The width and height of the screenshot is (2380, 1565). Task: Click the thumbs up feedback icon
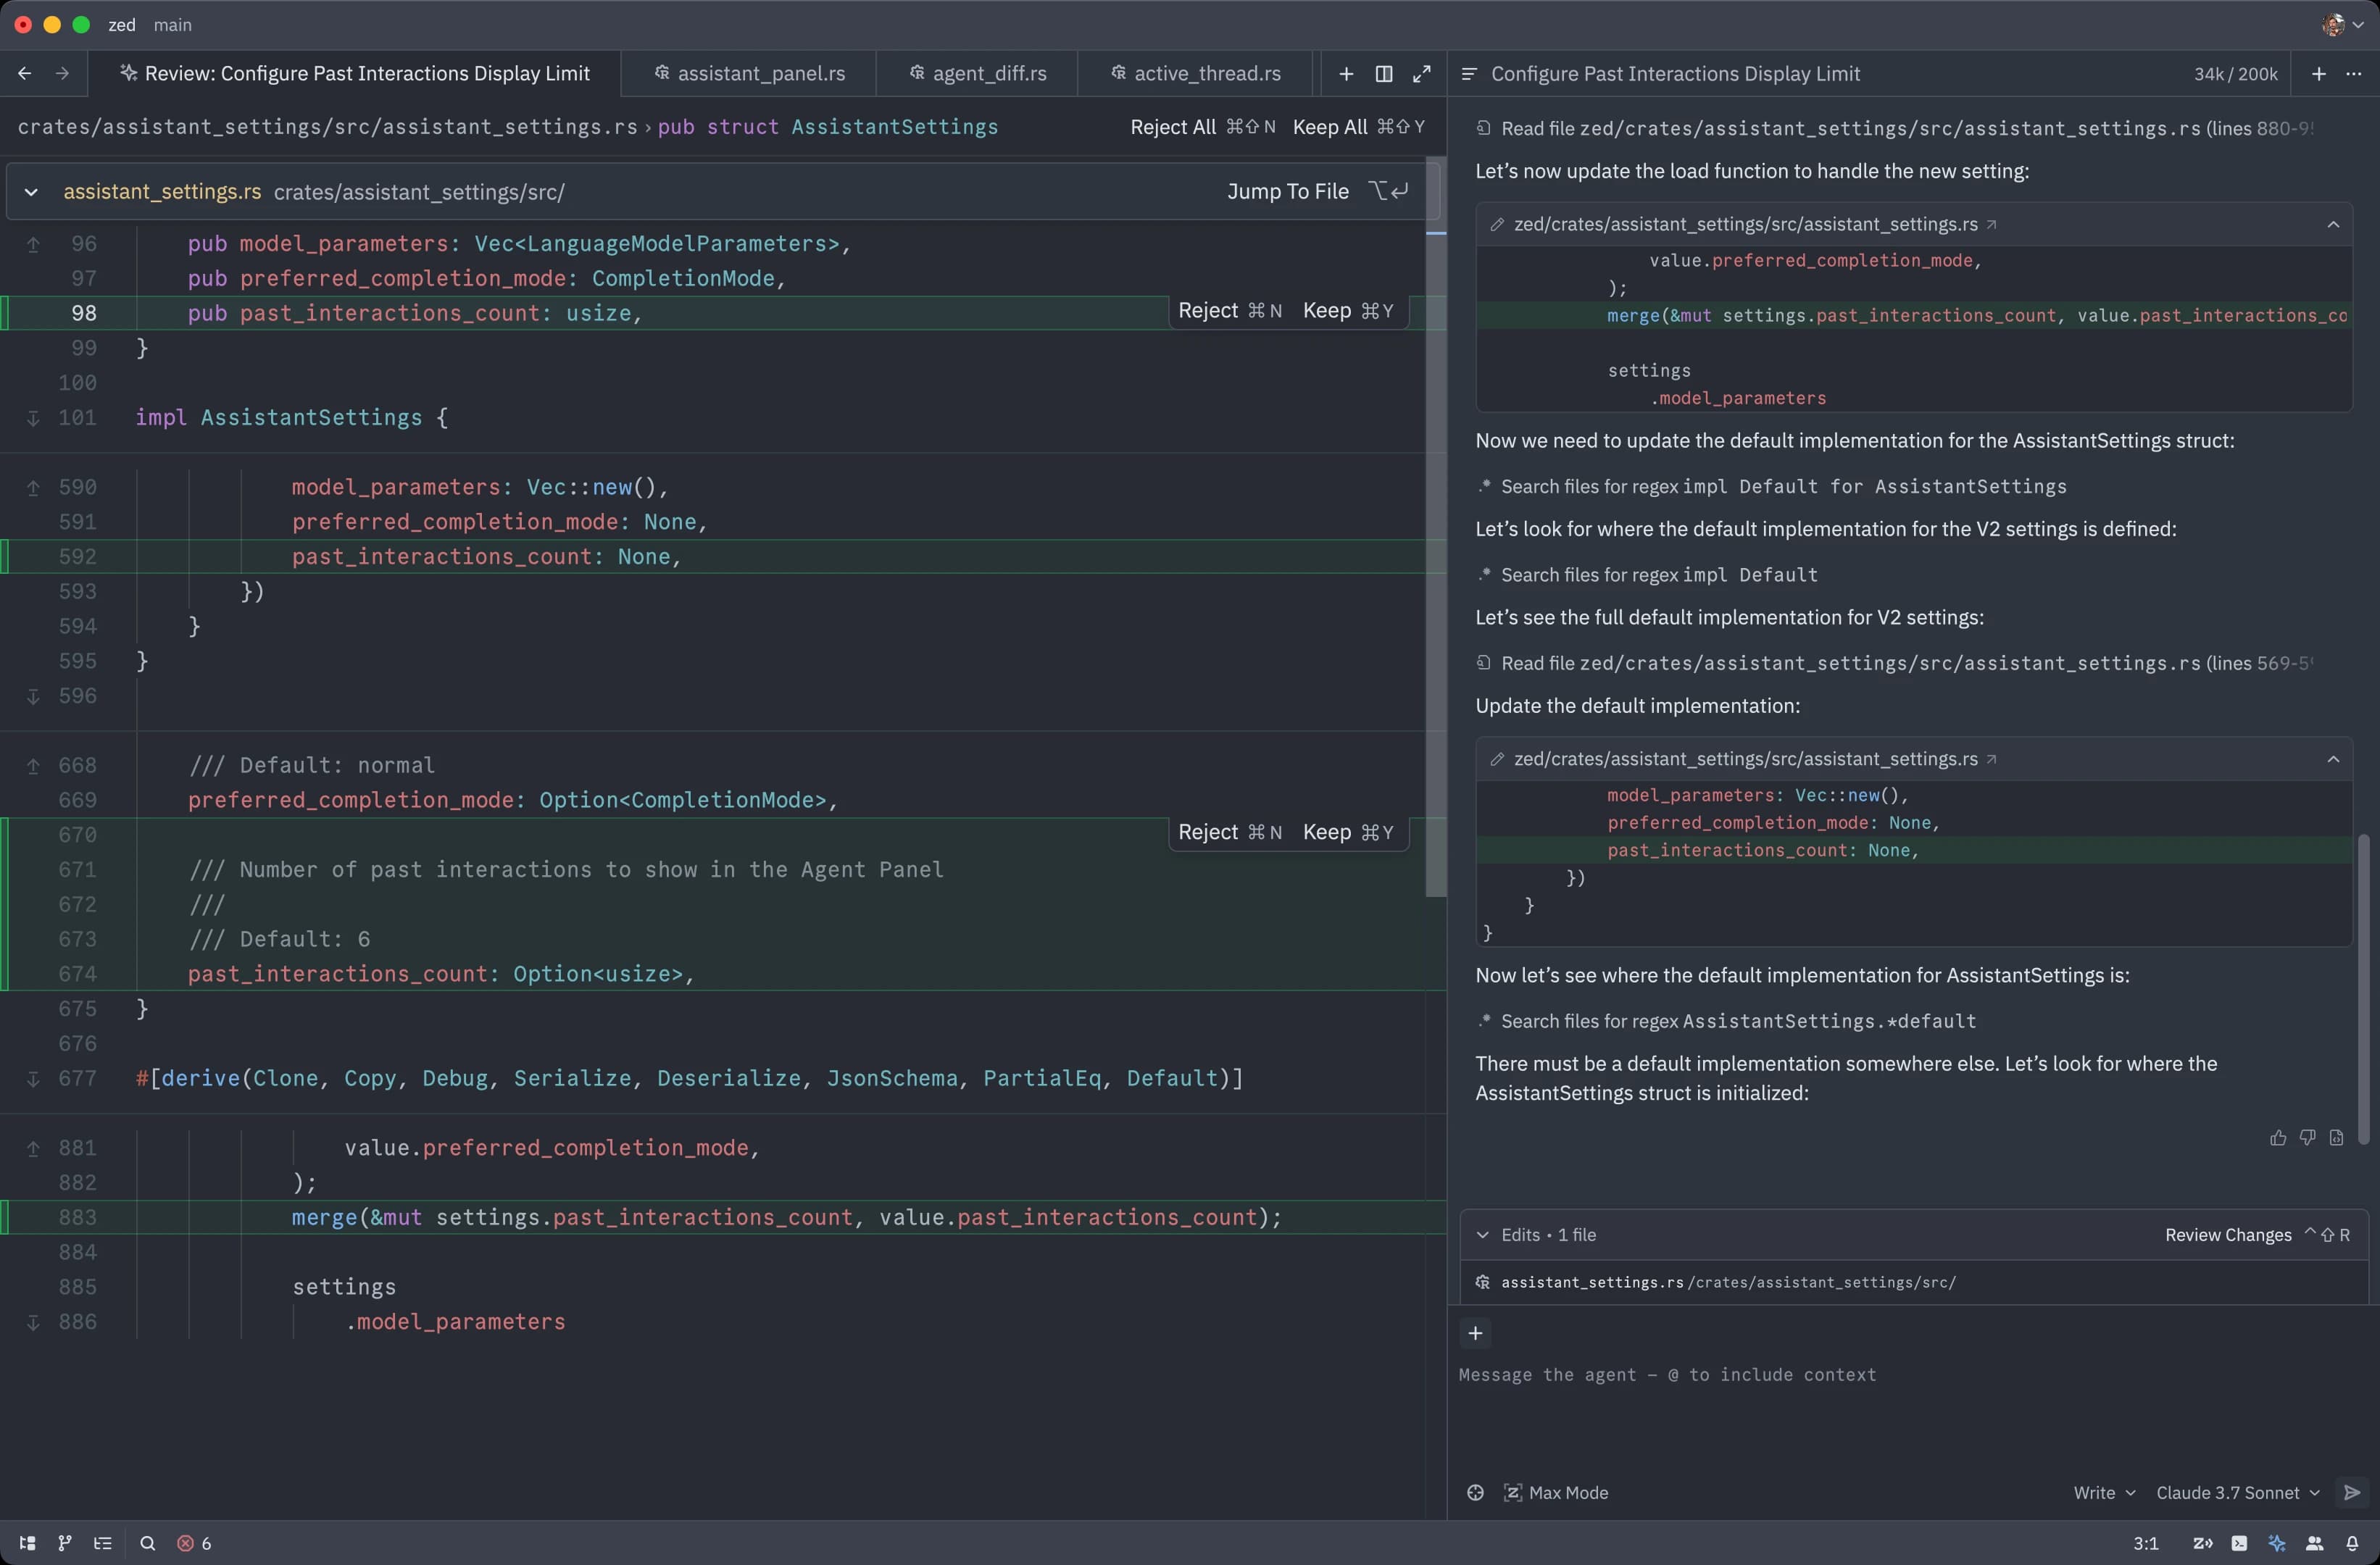pos(2278,1137)
